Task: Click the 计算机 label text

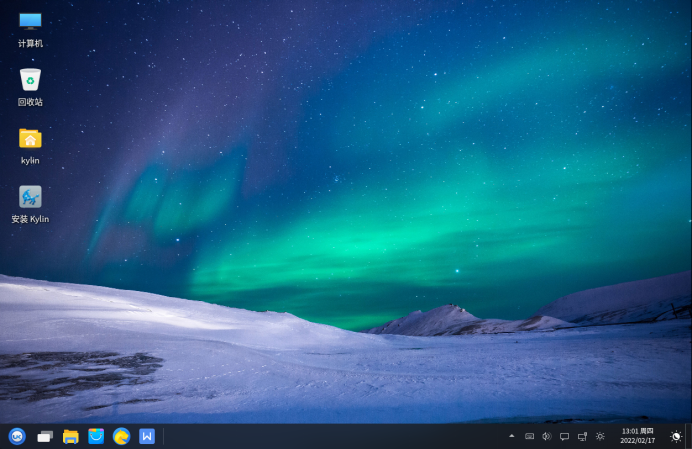Action: 30,43
